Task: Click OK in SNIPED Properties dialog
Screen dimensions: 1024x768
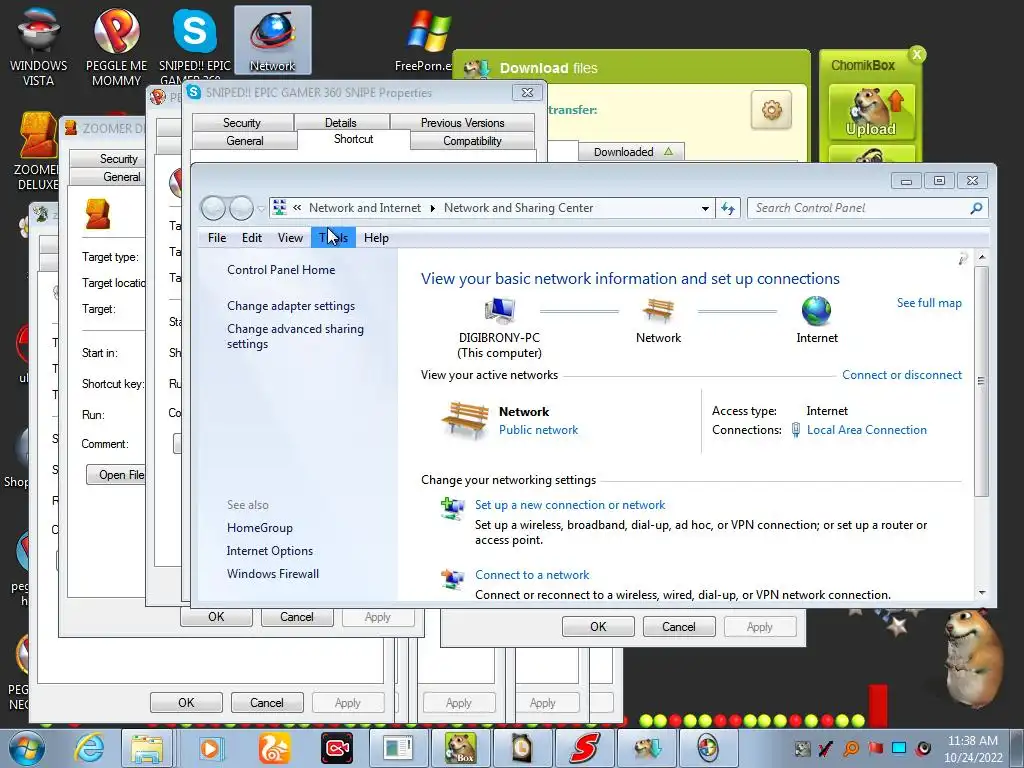Action: [598, 627]
